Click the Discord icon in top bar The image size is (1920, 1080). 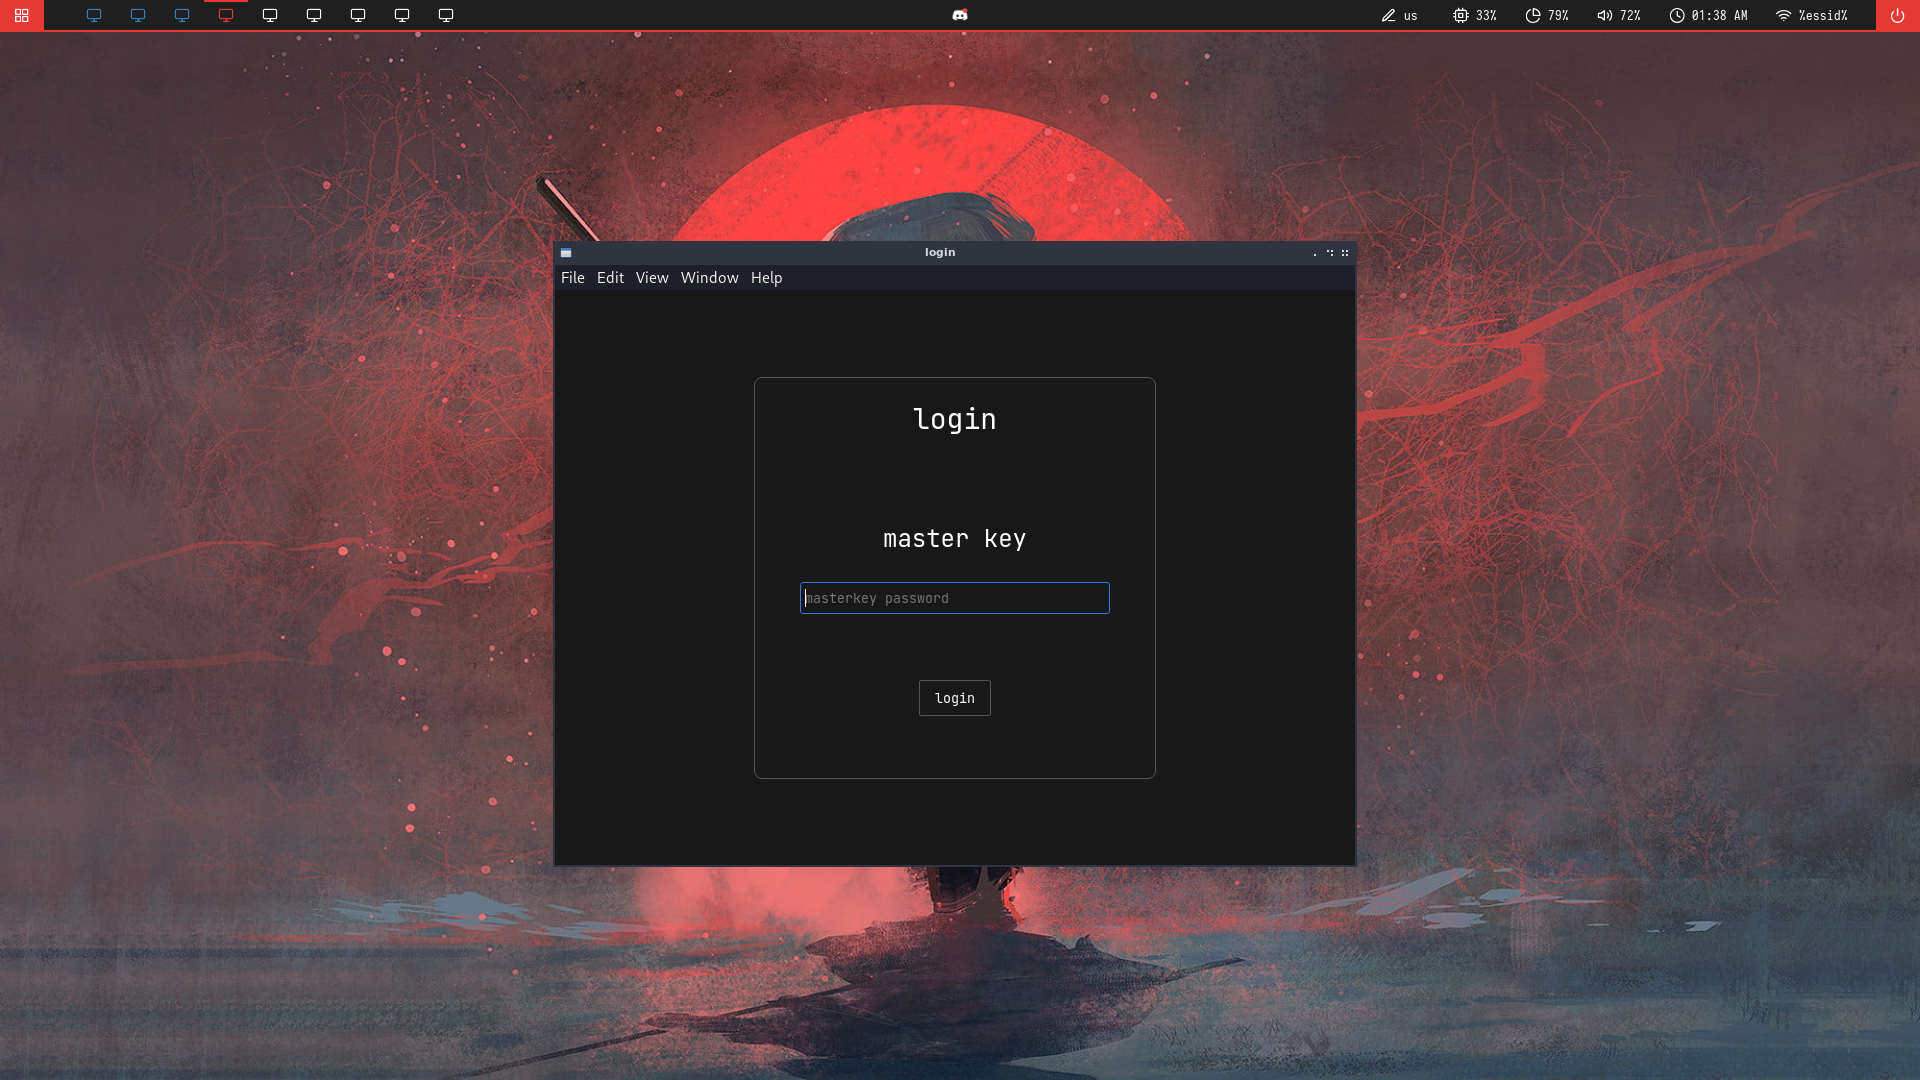click(960, 15)
